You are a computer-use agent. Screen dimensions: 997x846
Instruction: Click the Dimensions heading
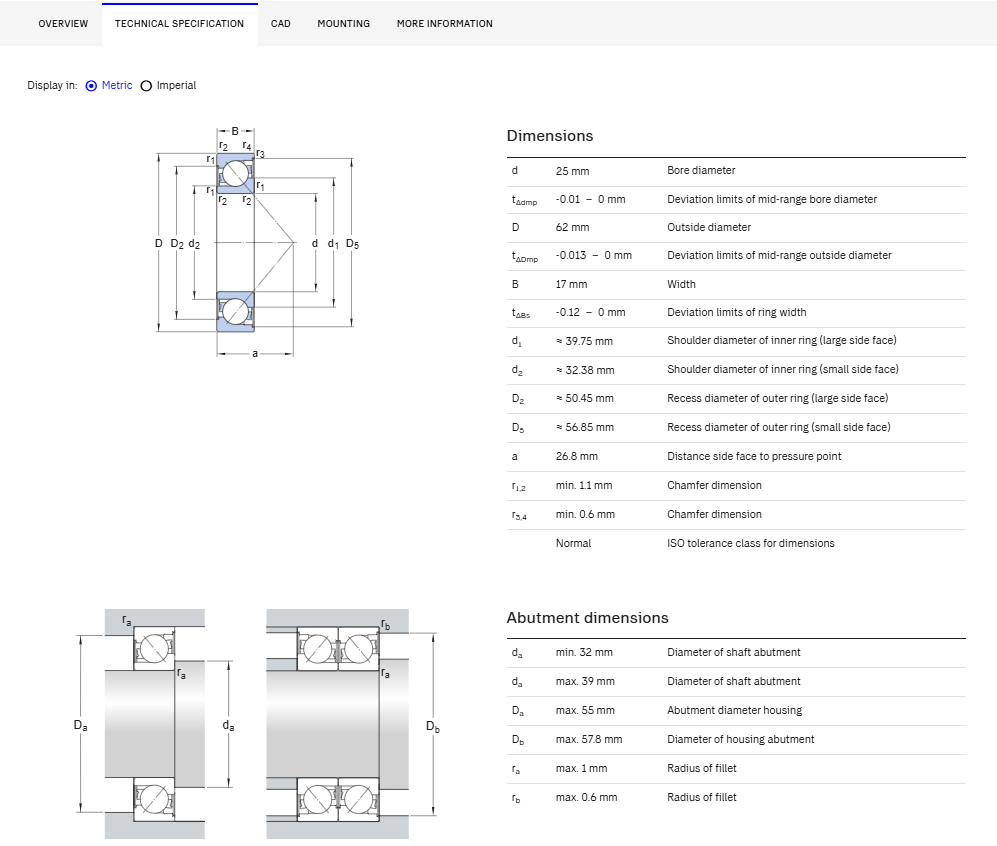click(549, 136)
